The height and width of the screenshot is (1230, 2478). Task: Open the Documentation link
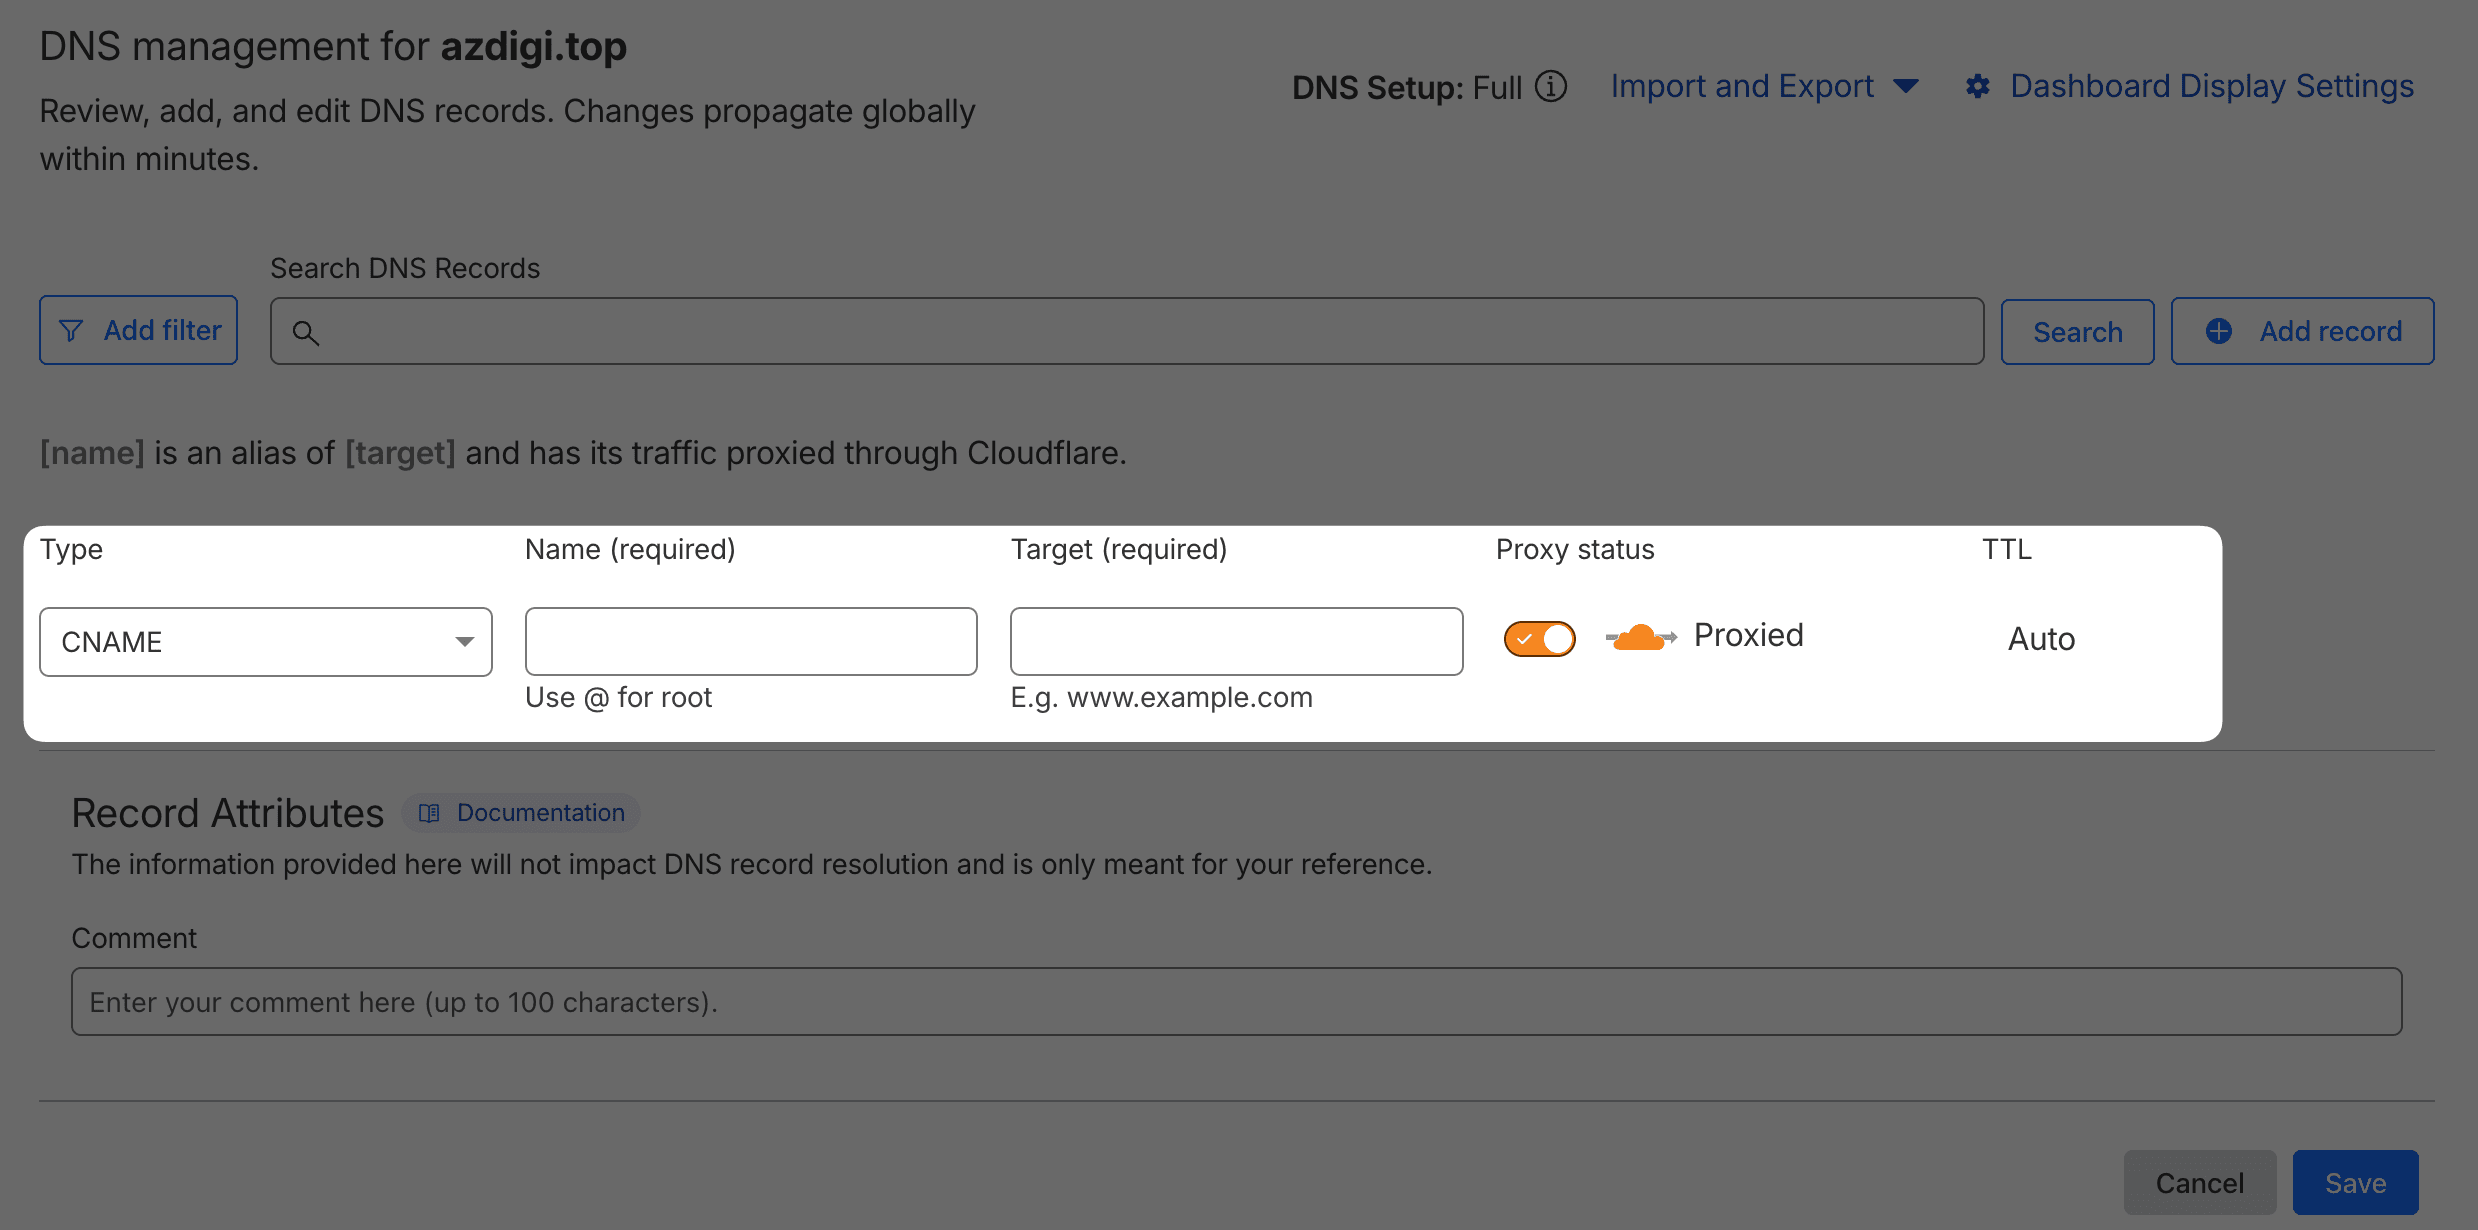pyautogui.click(x=540, y=813)
